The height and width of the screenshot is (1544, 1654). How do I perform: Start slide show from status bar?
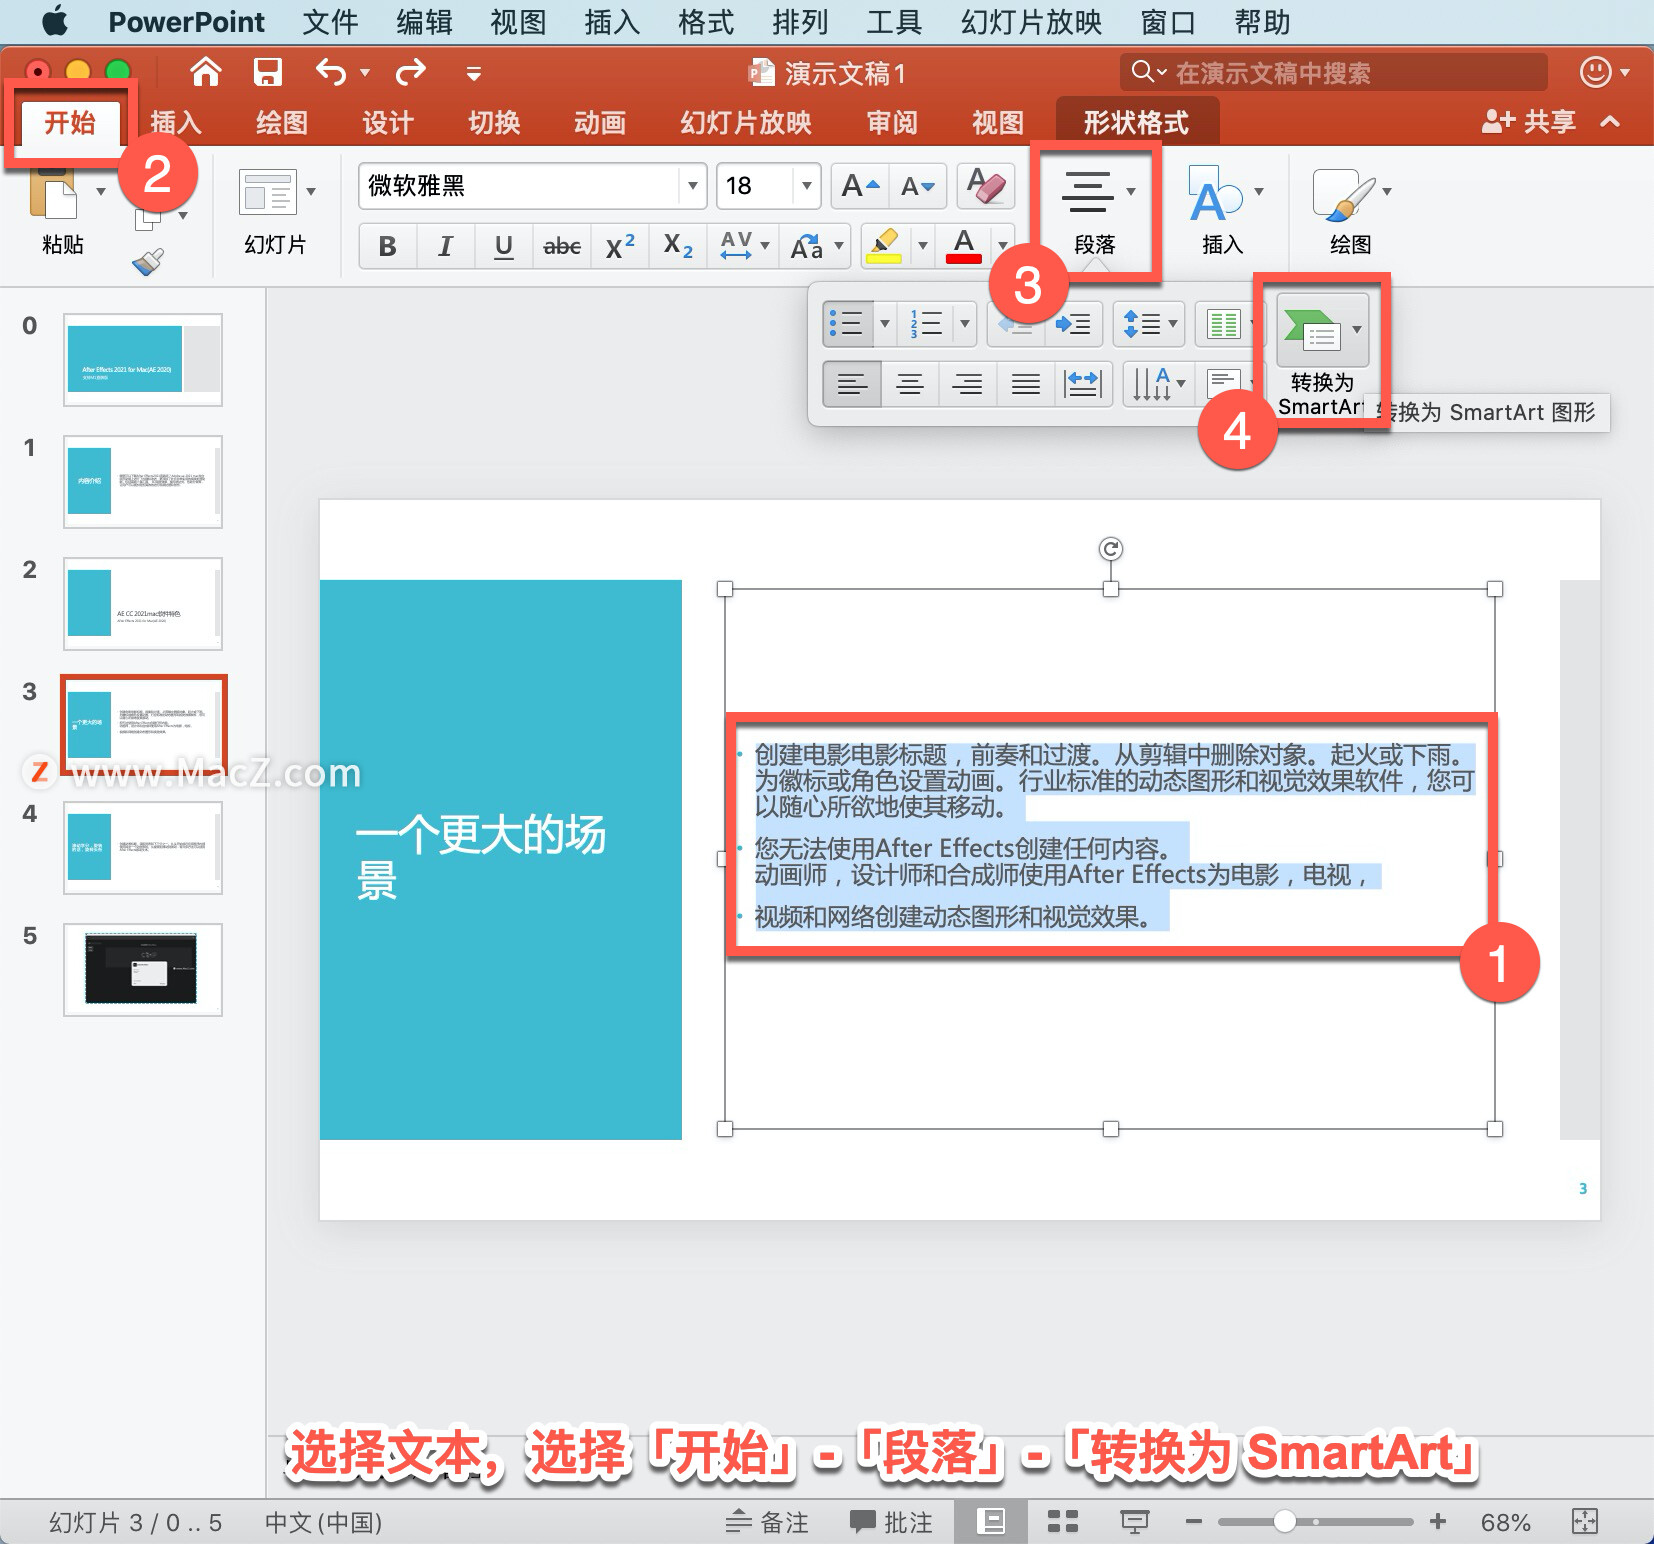pyautogui.click(x=1134, y=1521)
